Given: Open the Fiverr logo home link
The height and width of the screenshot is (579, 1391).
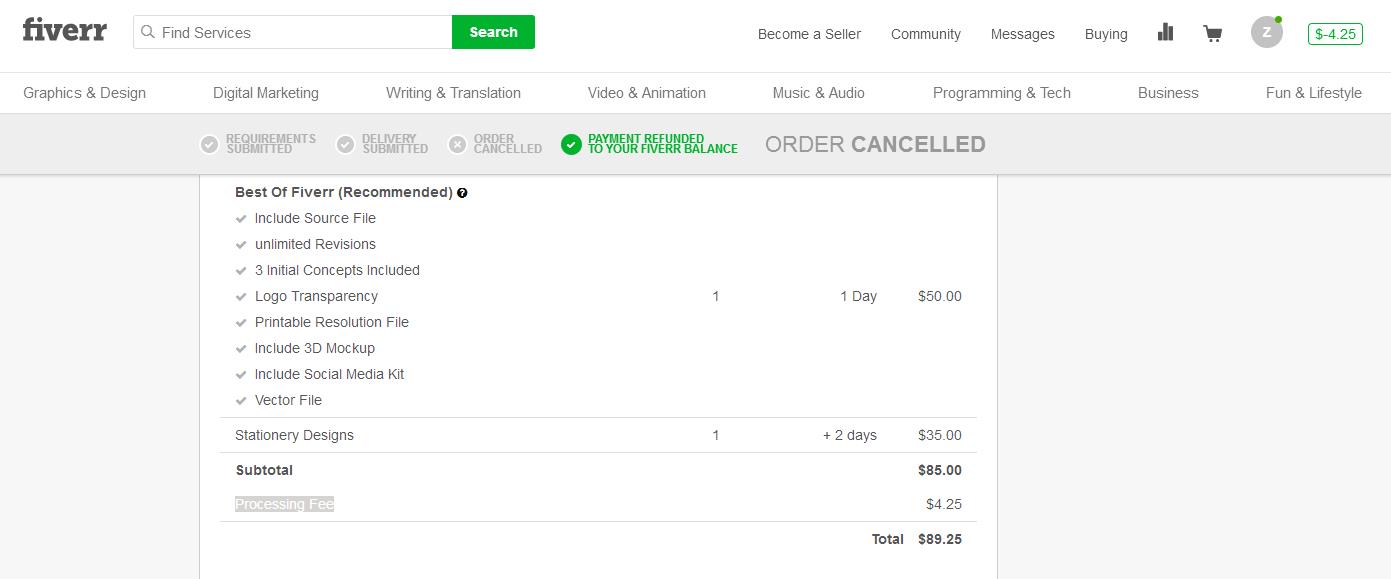Looking at the screenshot, I should (x=64, y=30).
